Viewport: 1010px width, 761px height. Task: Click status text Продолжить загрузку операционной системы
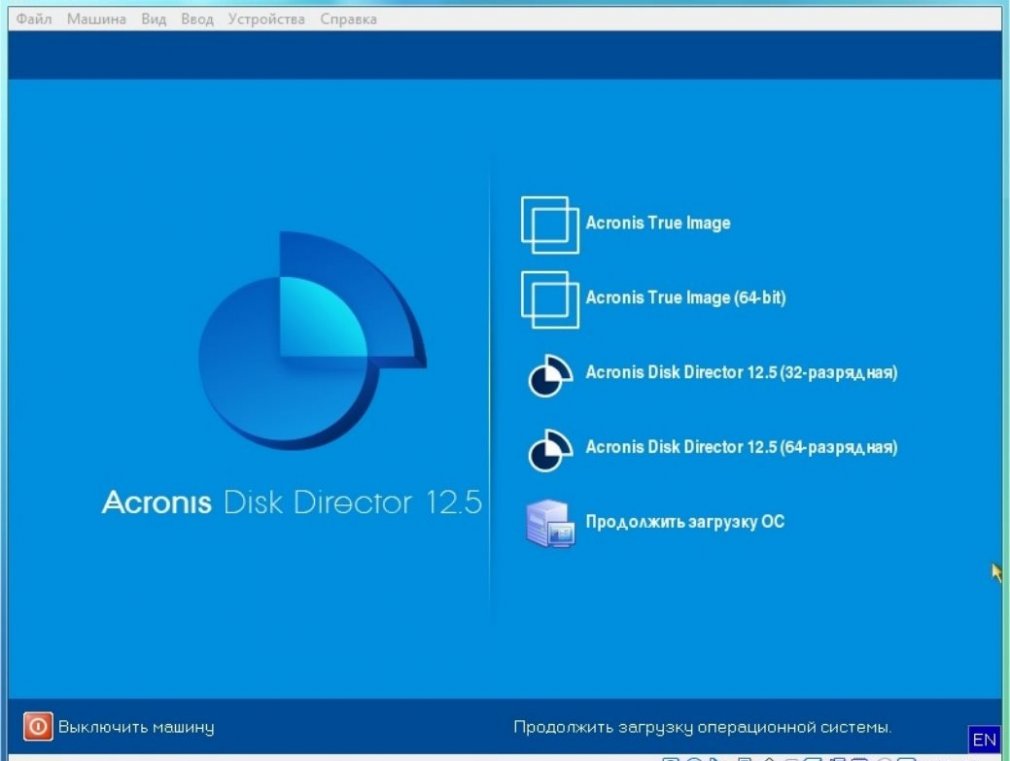click(702, 727)
